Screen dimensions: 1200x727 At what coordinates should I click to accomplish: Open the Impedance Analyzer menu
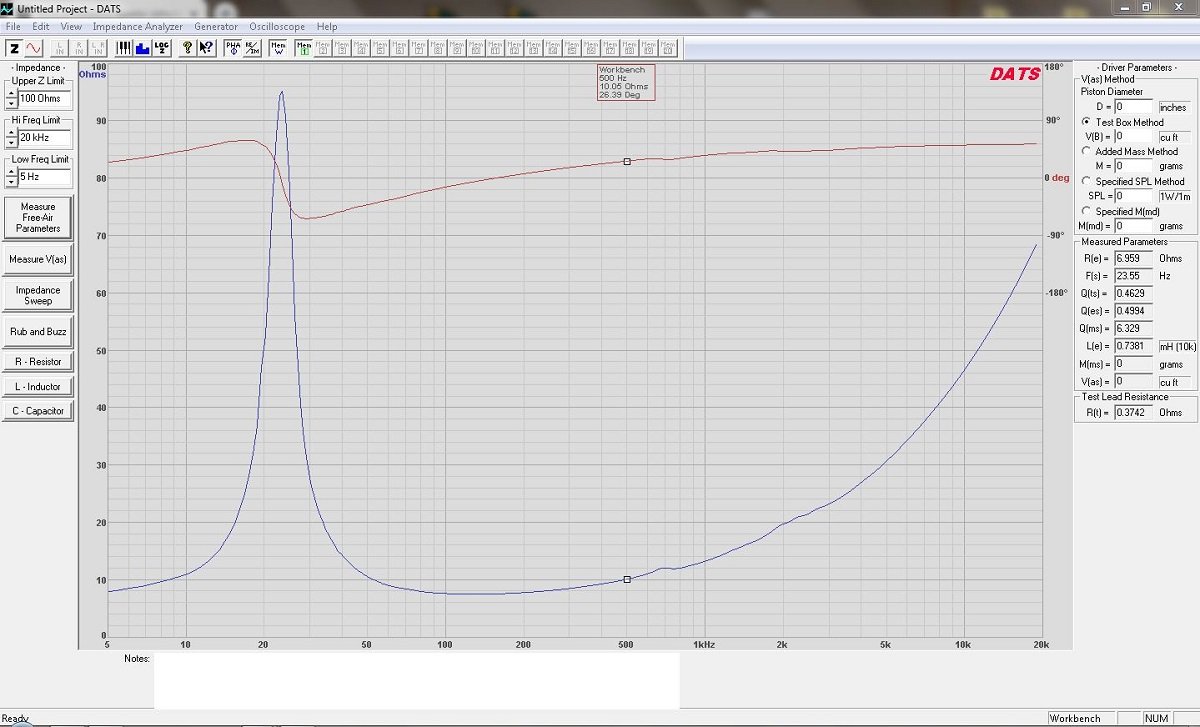click(x=138, y=26)
